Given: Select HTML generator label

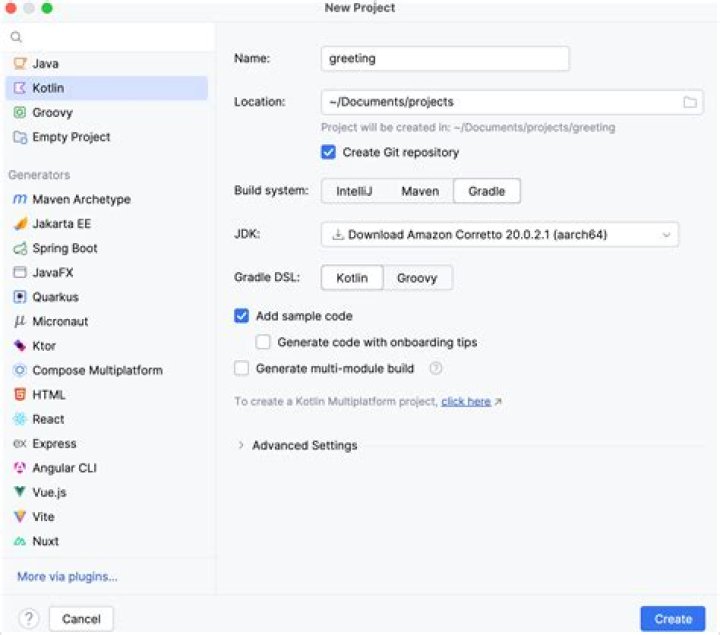Looking at the screenshot, I should click(49, 394).
